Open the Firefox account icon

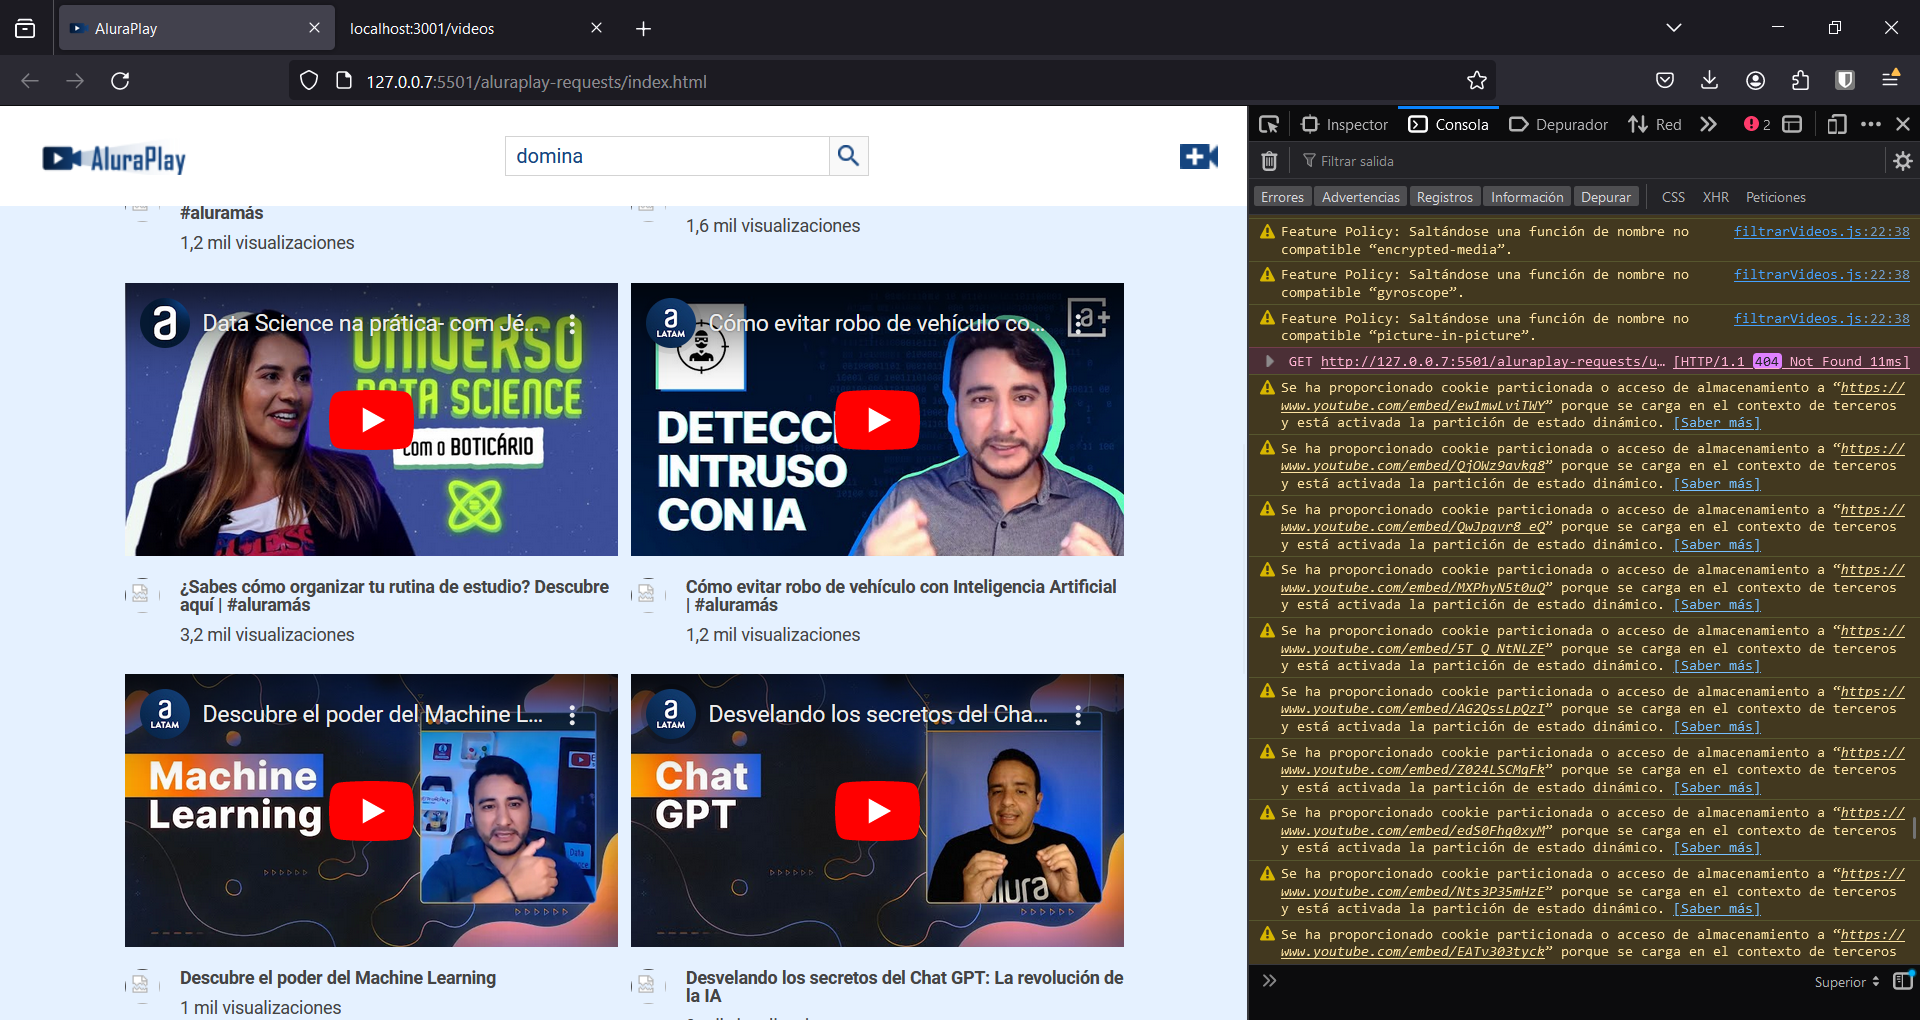click(1755, 81)
